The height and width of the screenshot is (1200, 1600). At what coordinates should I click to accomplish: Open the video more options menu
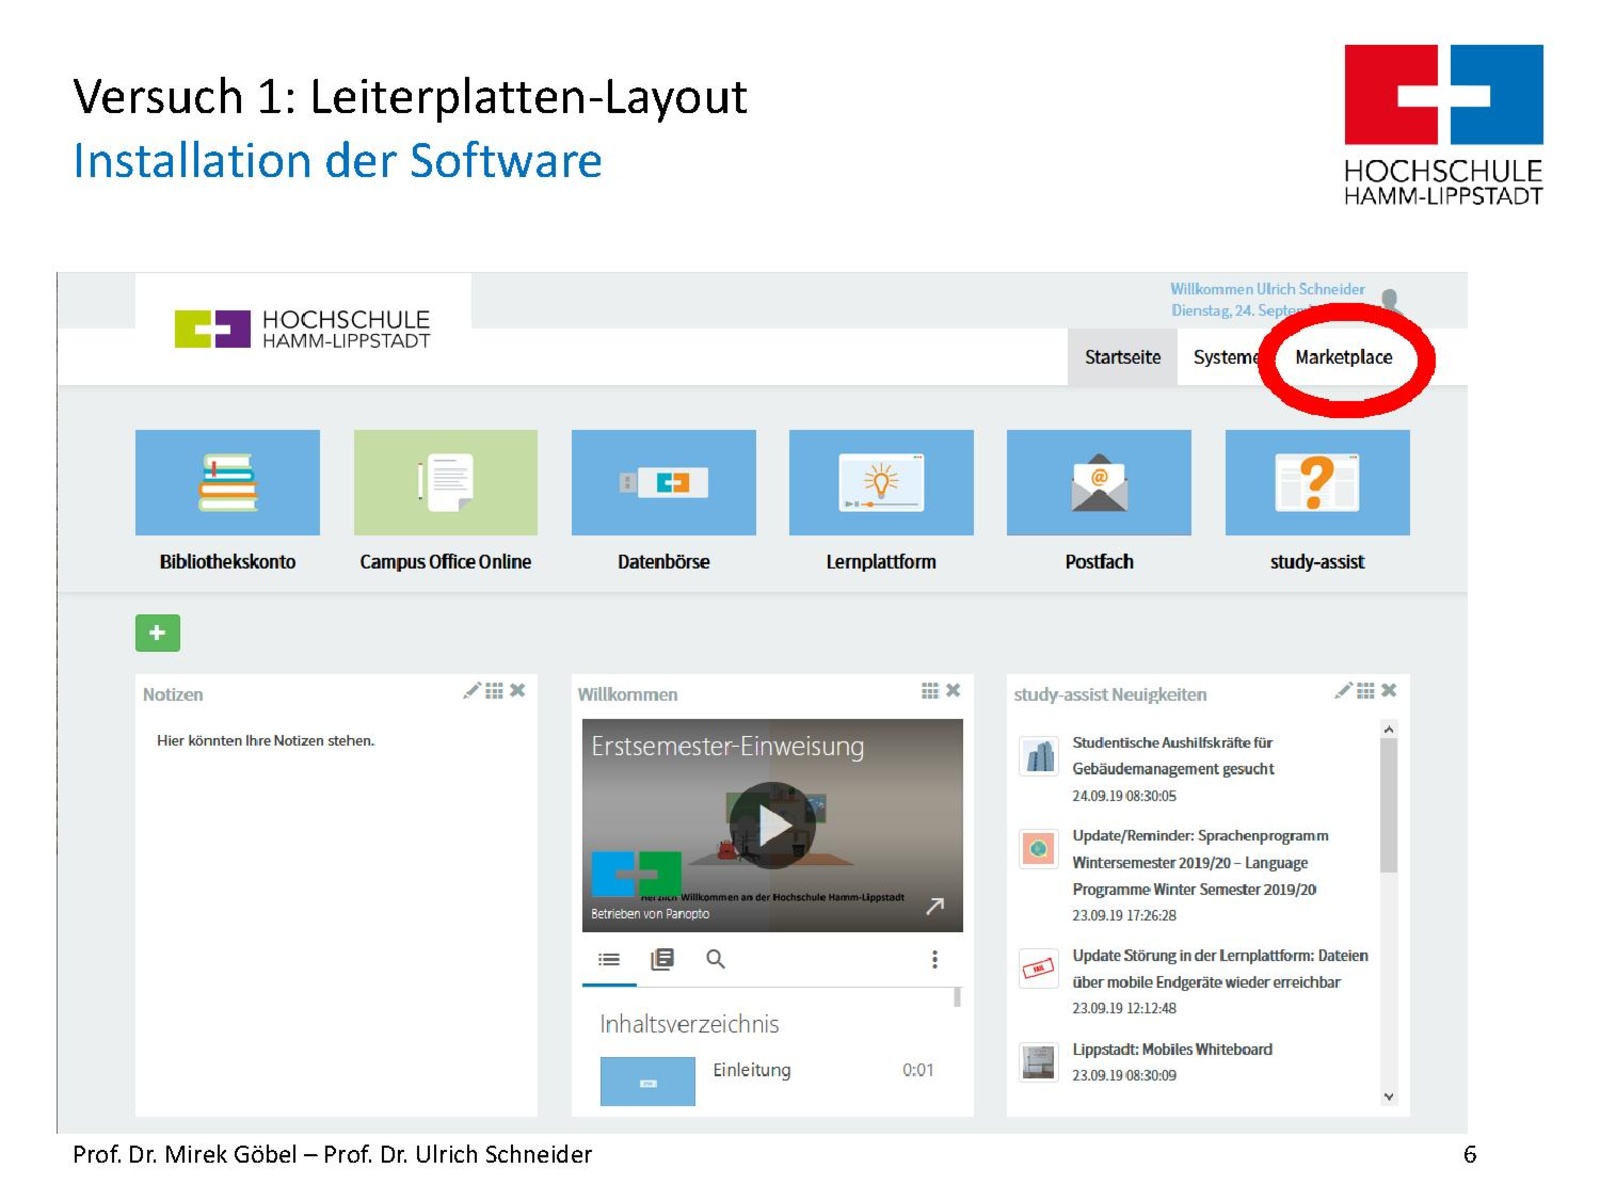934,960
